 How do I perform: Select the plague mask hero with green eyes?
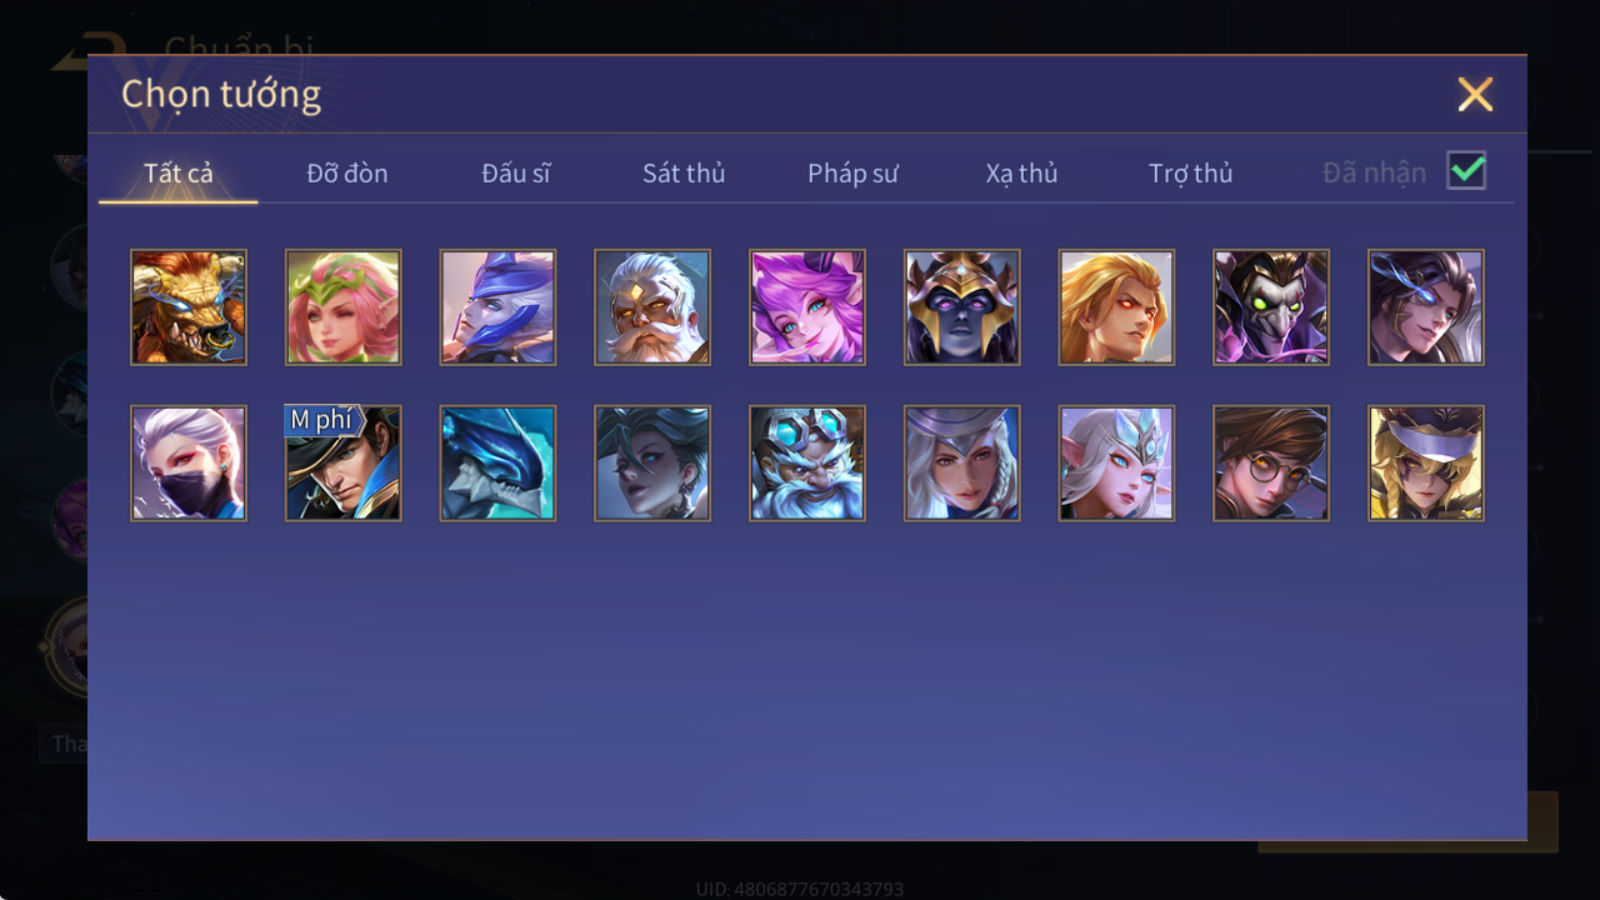[1271, 307]
